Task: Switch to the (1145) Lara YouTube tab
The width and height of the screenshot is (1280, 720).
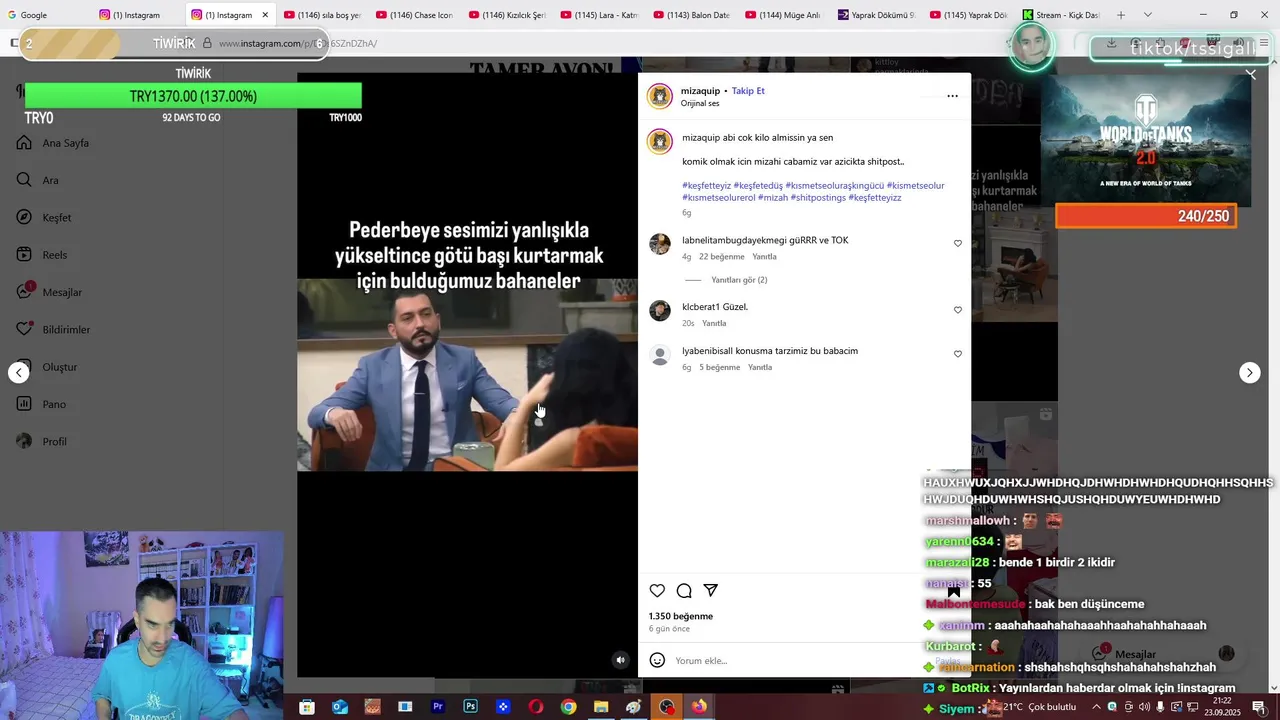Action: click(x=598, y=15)
